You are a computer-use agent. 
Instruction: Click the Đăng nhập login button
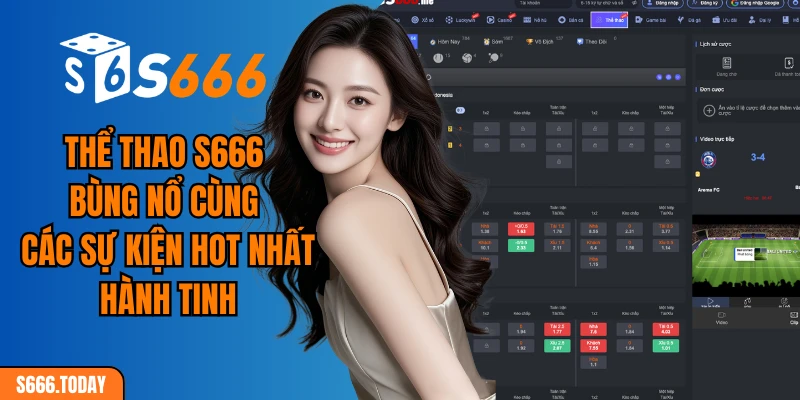663,3
